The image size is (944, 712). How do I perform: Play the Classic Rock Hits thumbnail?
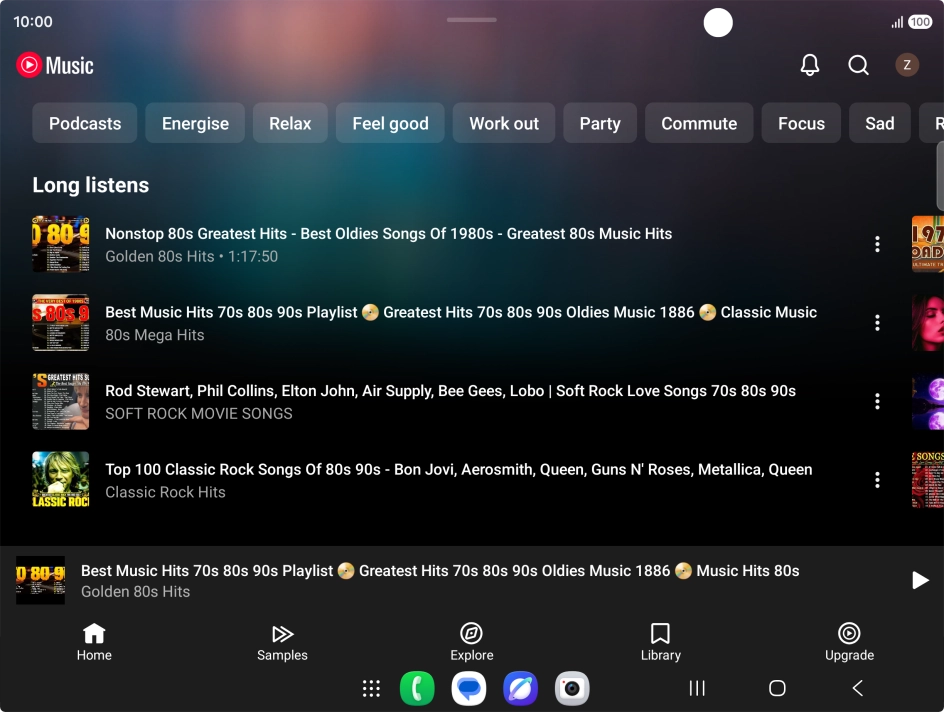coord(61,480)
